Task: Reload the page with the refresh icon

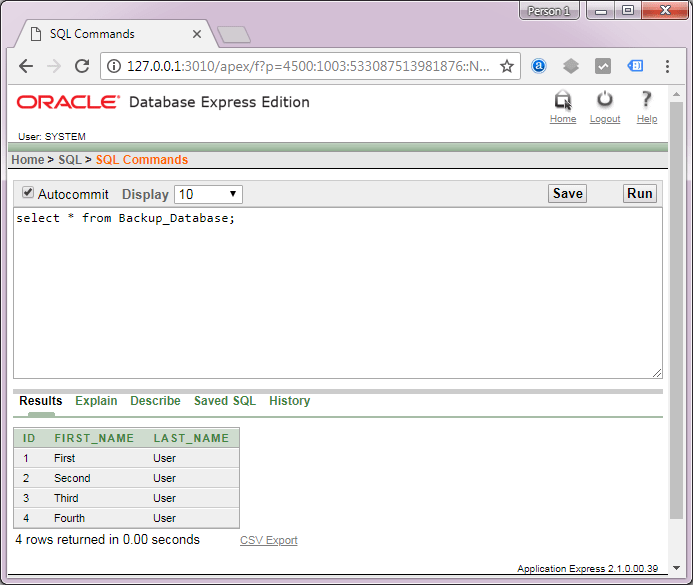Action: (82, 66)
